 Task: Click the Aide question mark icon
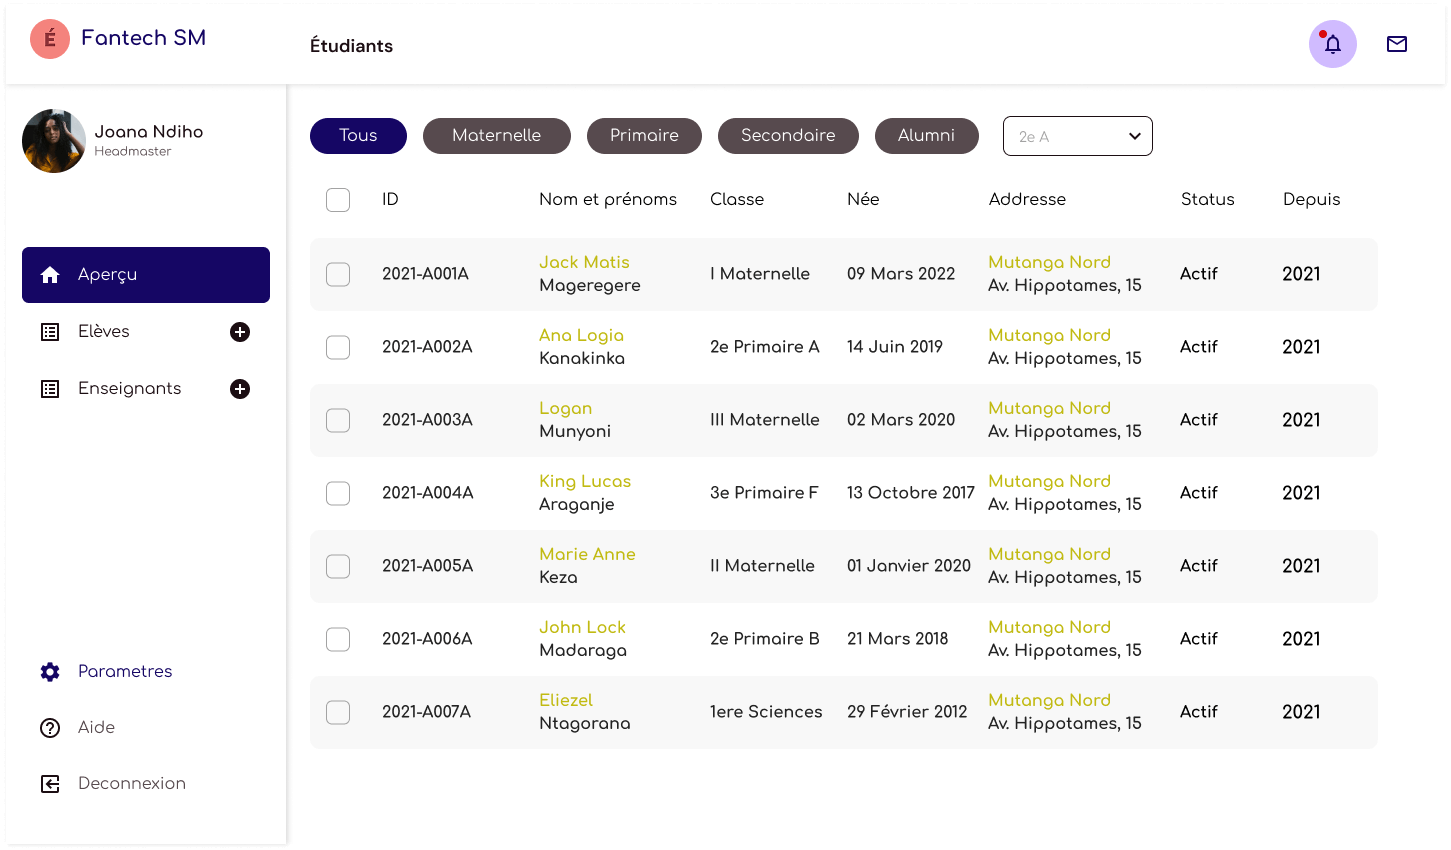tap(50, 728)
